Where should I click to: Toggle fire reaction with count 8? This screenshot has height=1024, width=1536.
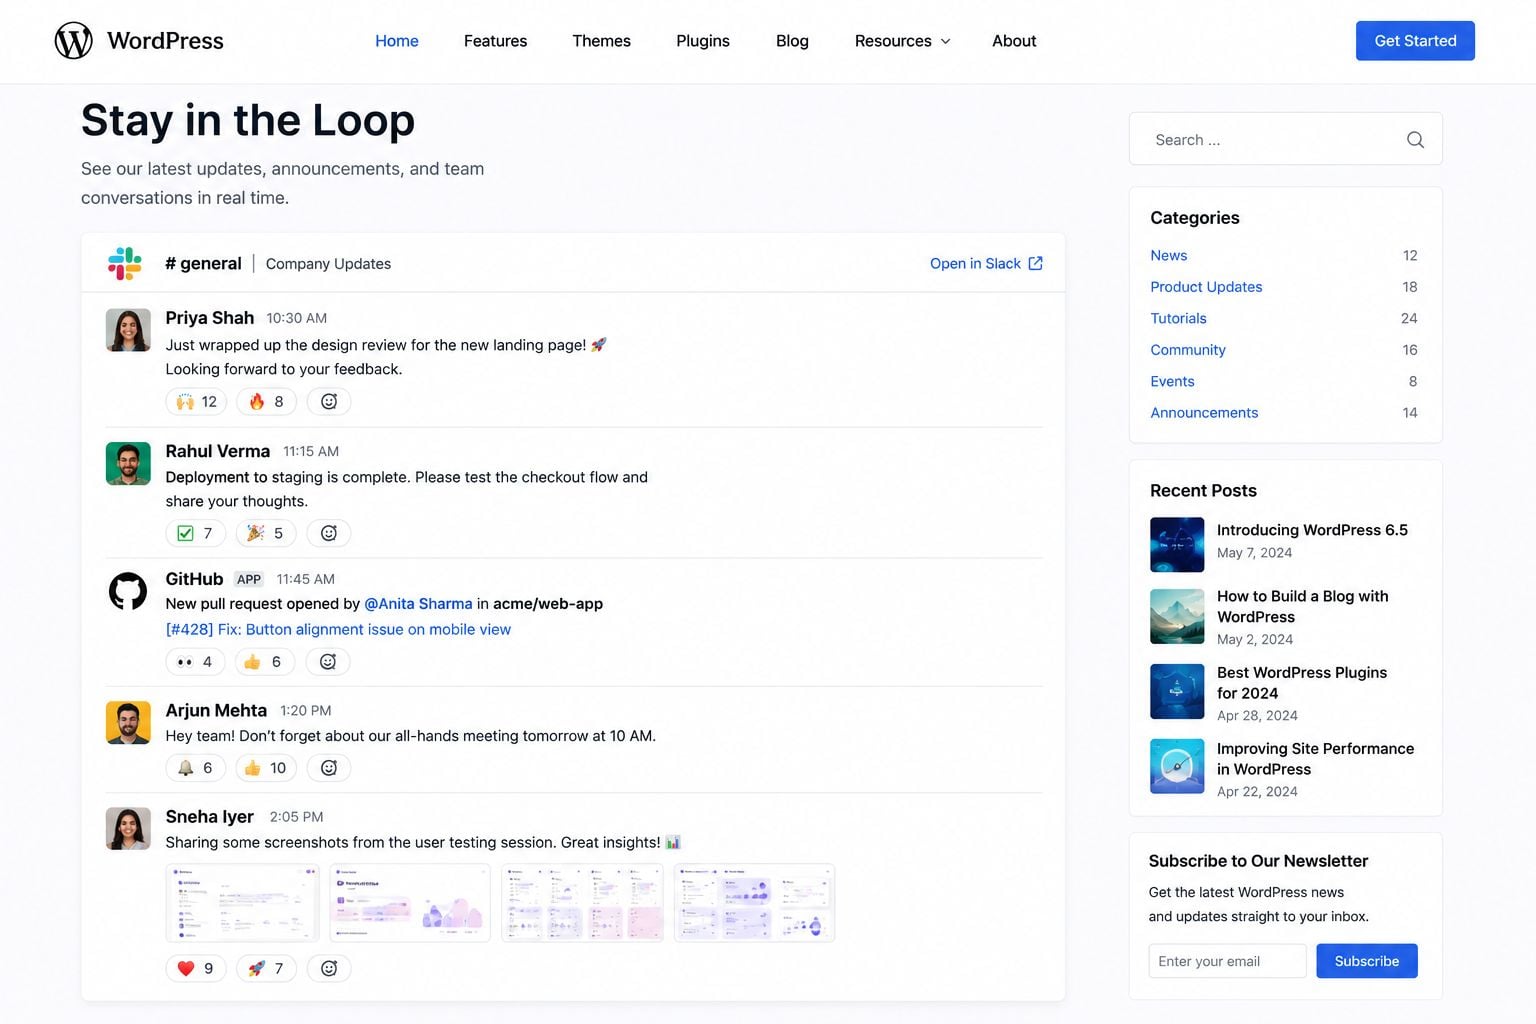tap(266, 401)
